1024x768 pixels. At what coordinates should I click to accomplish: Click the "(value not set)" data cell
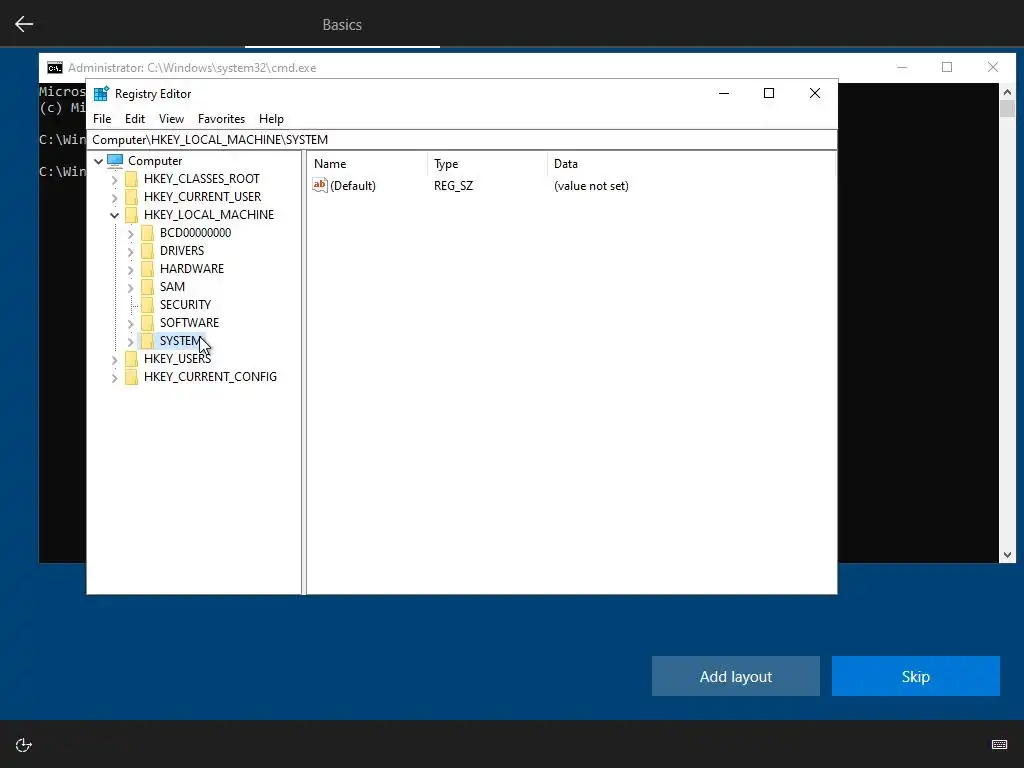[591, 186]
